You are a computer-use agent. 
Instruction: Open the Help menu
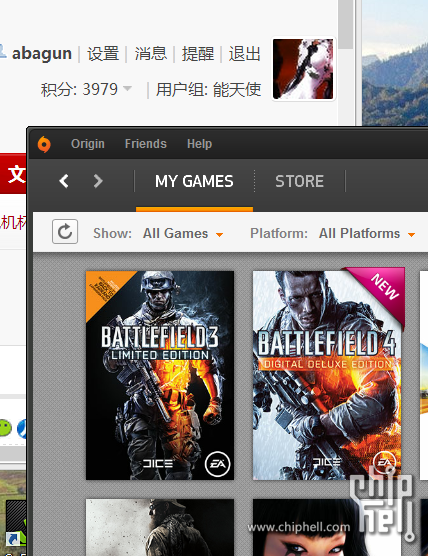[x=199, y=144]
